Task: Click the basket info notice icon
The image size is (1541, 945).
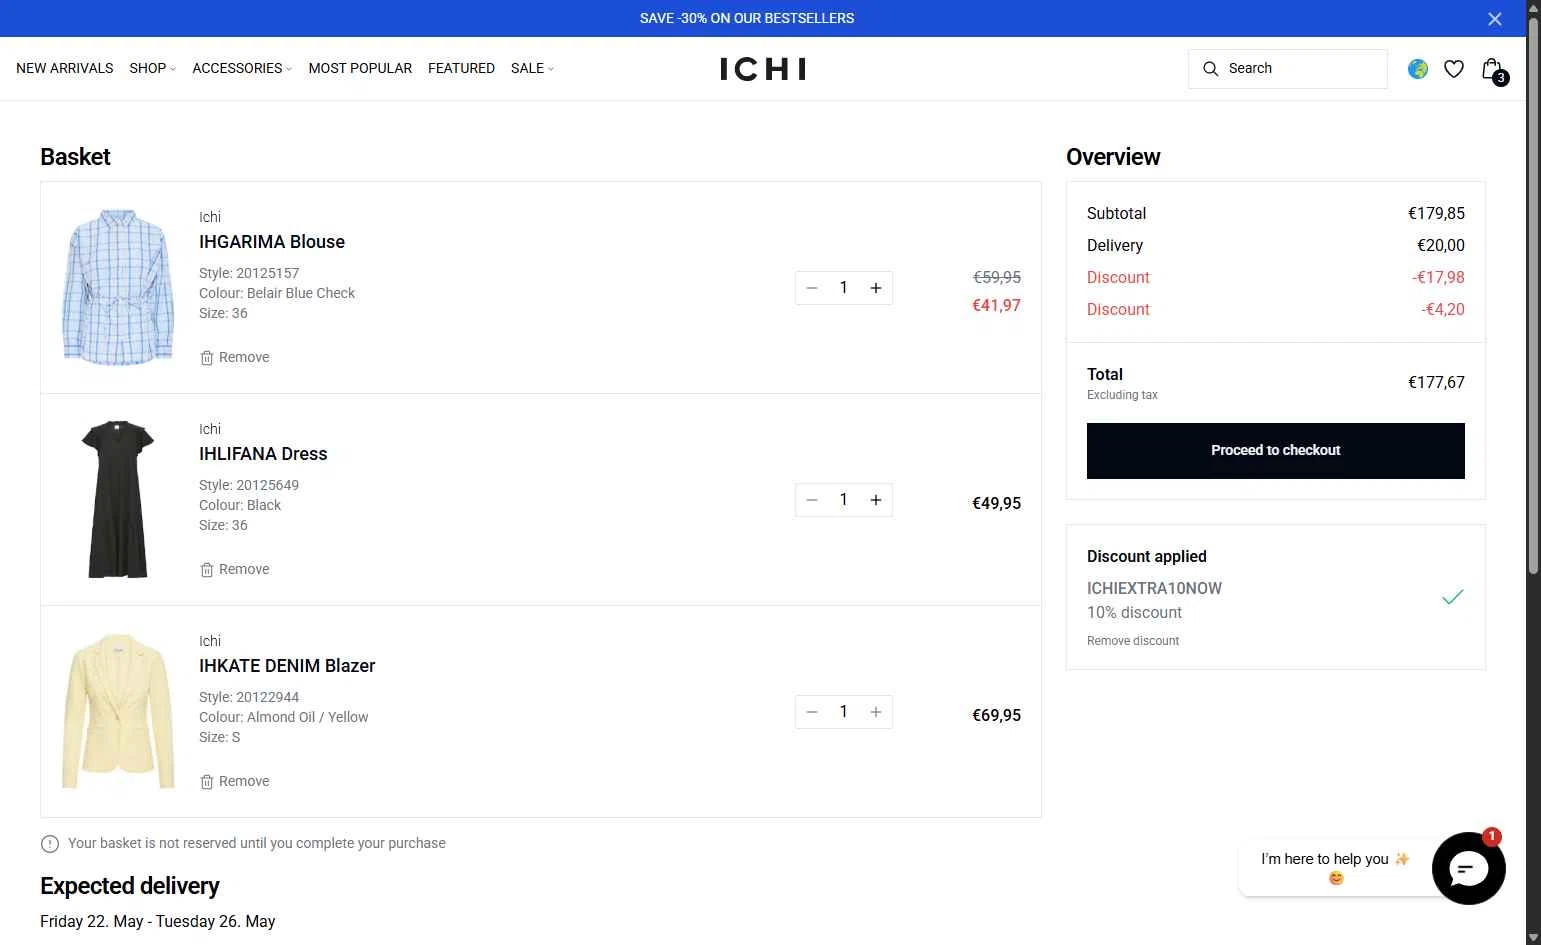Action: click(50, 844)
